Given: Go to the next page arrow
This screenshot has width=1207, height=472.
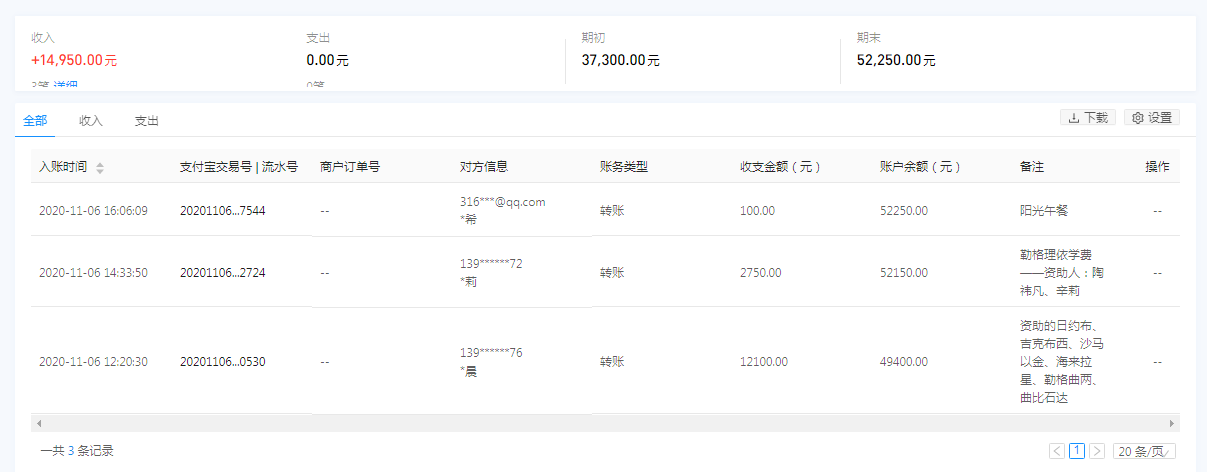Looking at the screenshot, I should [x=1097, y=451].
